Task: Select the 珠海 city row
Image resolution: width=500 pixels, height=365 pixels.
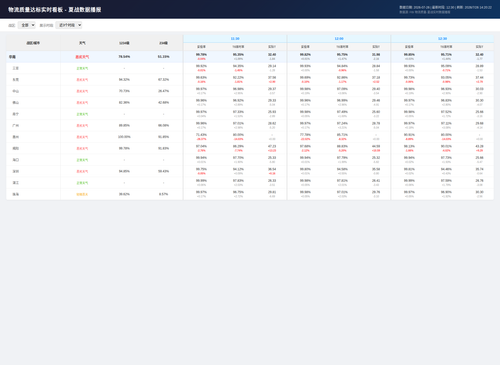Action: click(x=250, y=194)
